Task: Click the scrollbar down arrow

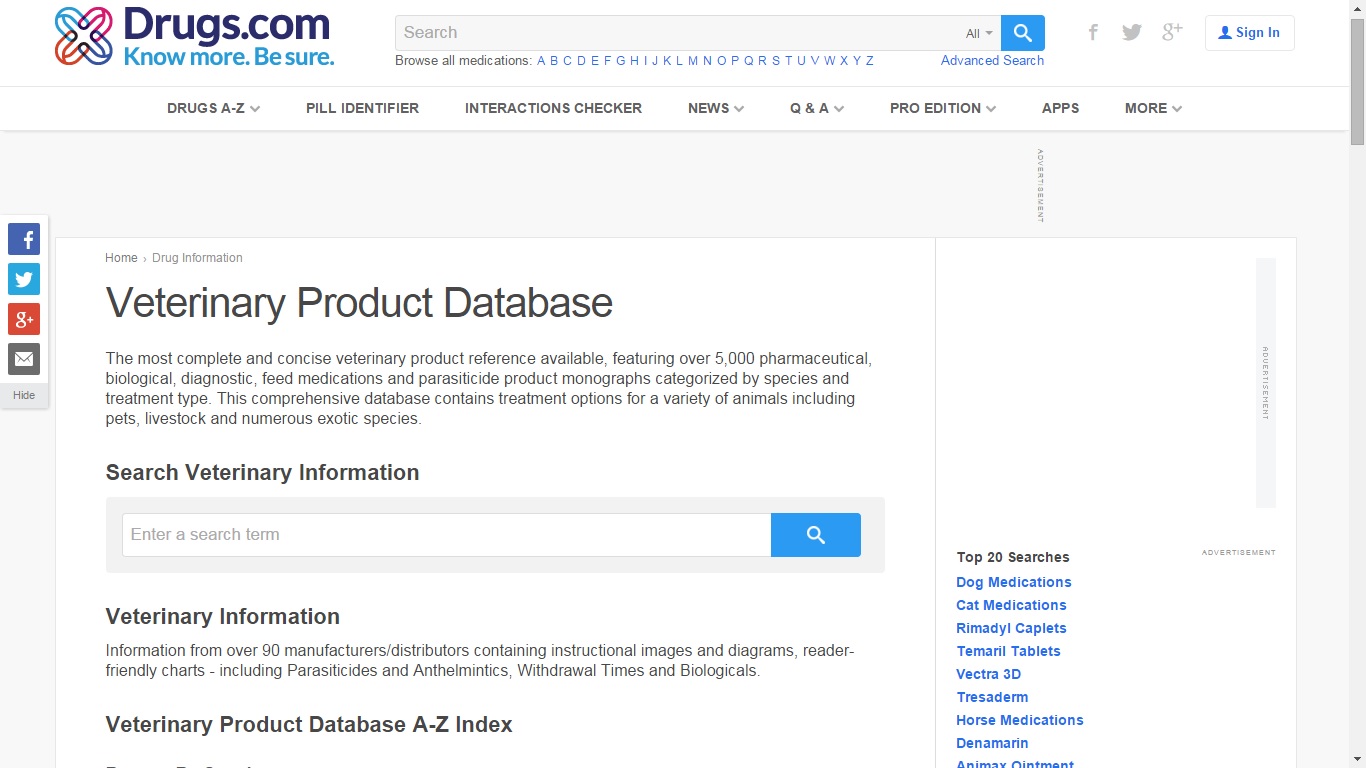Action: [1357, 759]
